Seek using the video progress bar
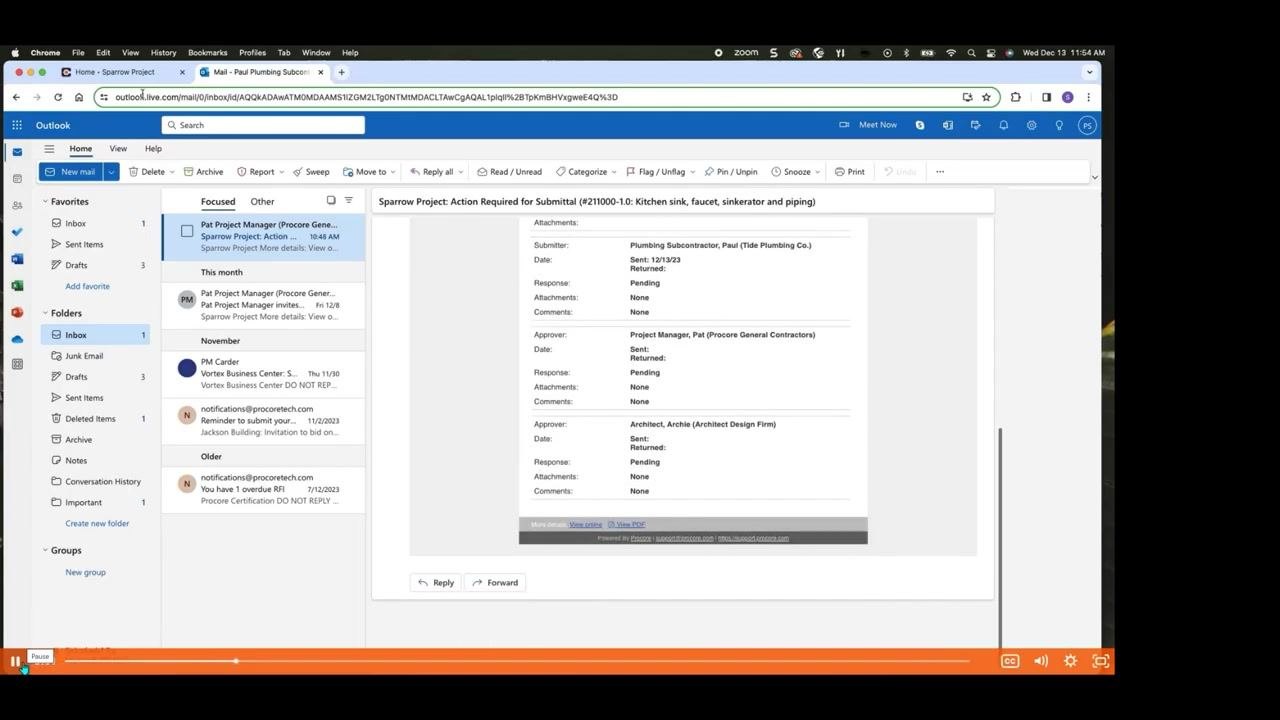Image resolution: width=1280 pixels, height=720 pixels. [517, 661]
